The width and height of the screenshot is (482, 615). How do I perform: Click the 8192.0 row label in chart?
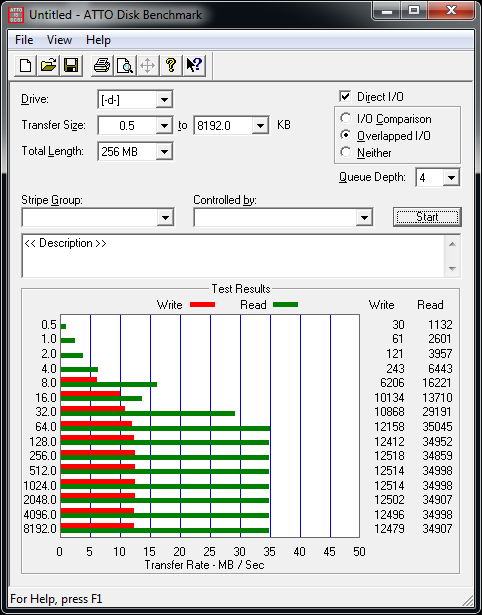pyautogui.click(x=40, y=529)
